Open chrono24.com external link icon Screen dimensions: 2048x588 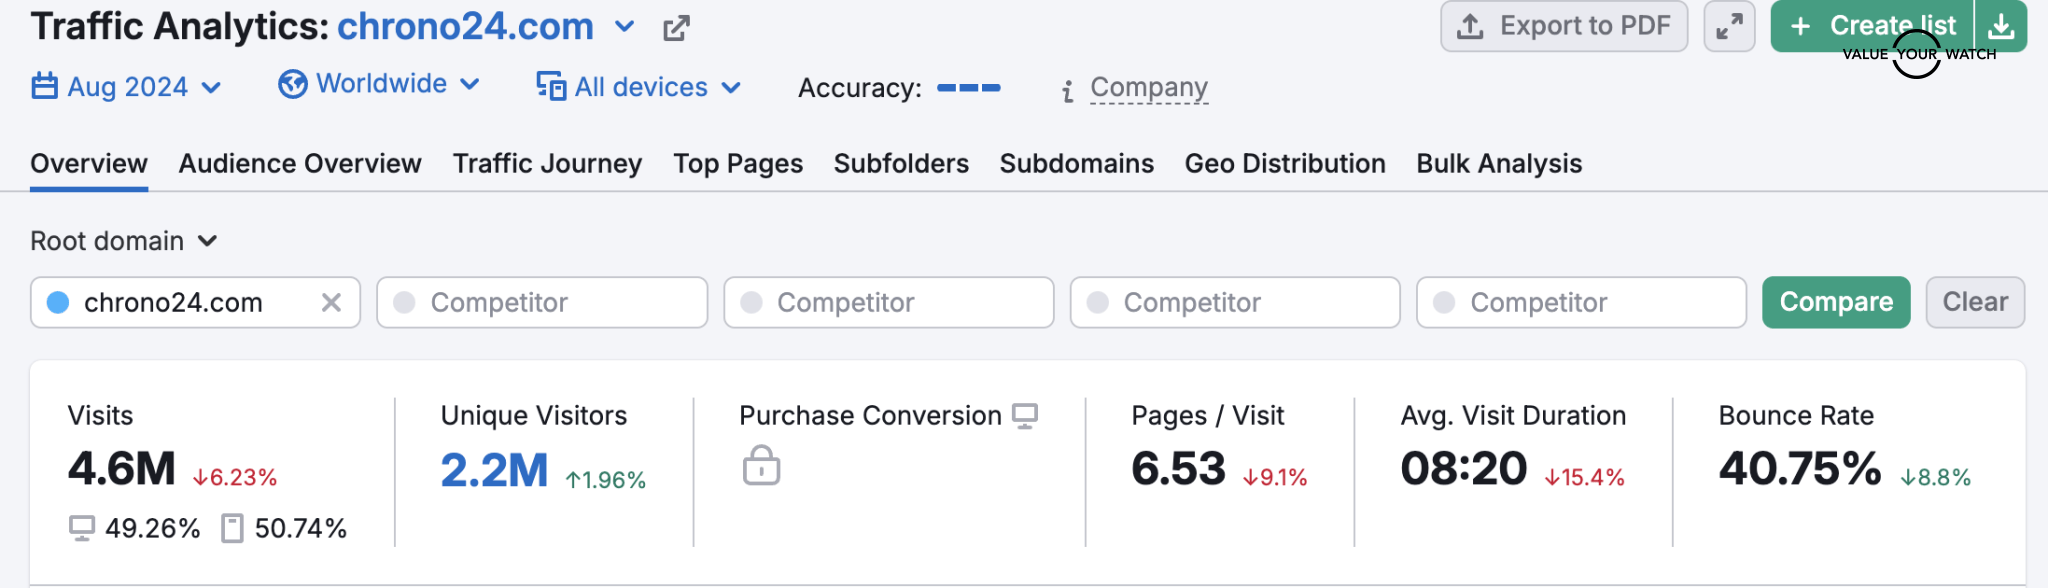[676, 28]
